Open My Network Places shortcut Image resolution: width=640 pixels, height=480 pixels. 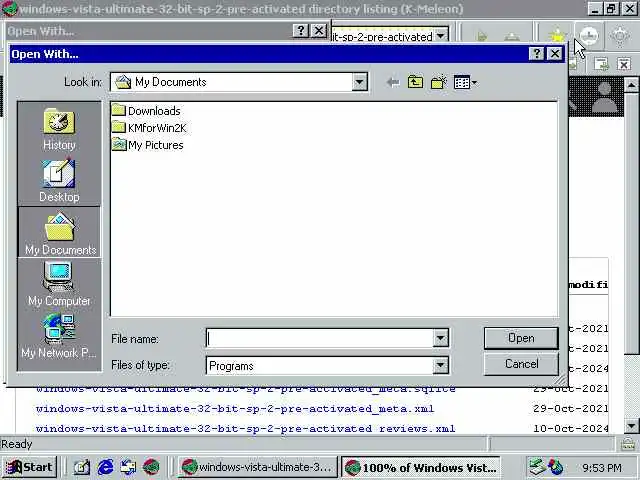pos(59,336)
